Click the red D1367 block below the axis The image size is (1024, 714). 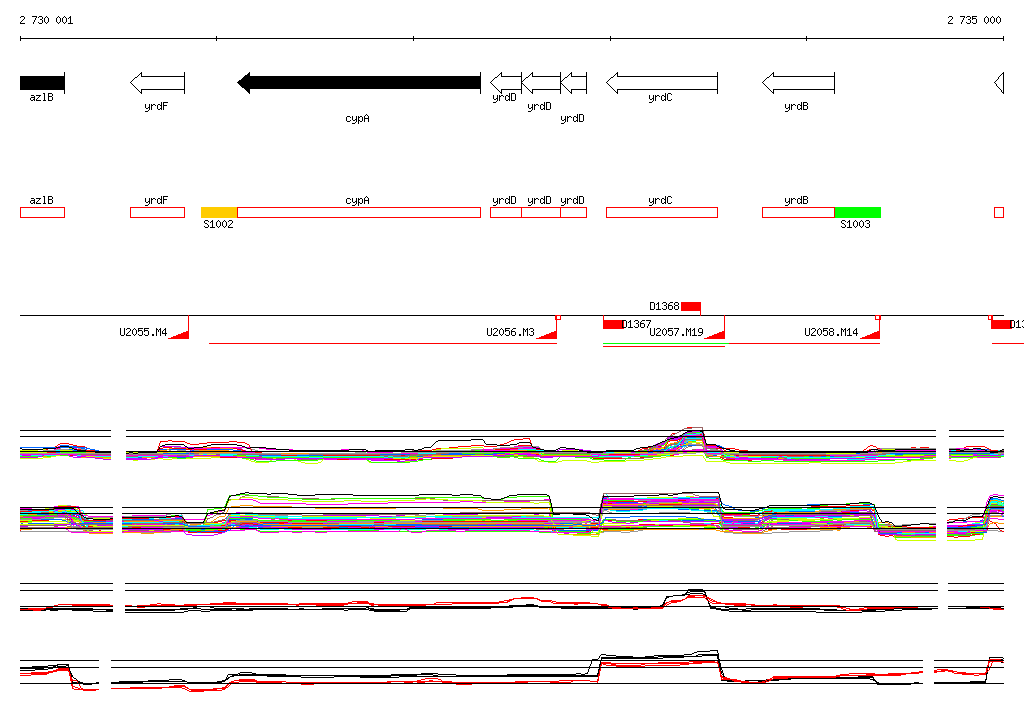click(613, 324)
